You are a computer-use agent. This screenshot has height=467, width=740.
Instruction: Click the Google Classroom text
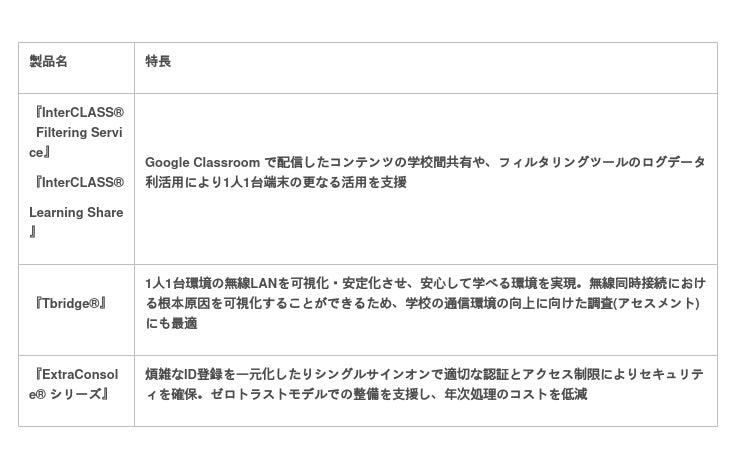[202, 162]
